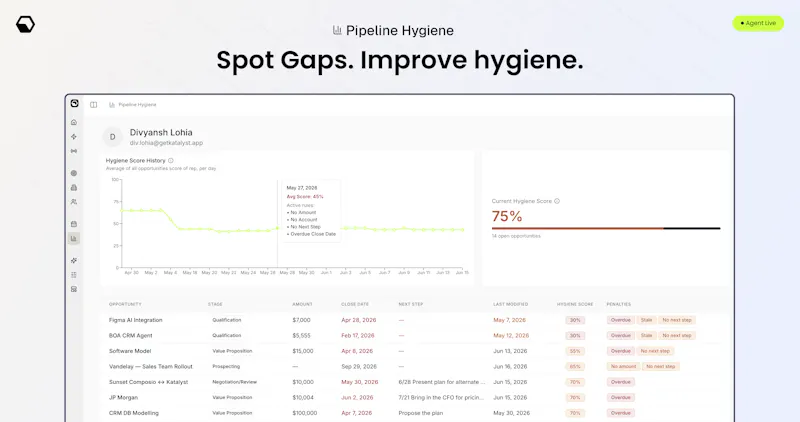The image size is (800, 422).
Task: Click the 6/28 Present plan next step text
Action: tap(442, 382)
